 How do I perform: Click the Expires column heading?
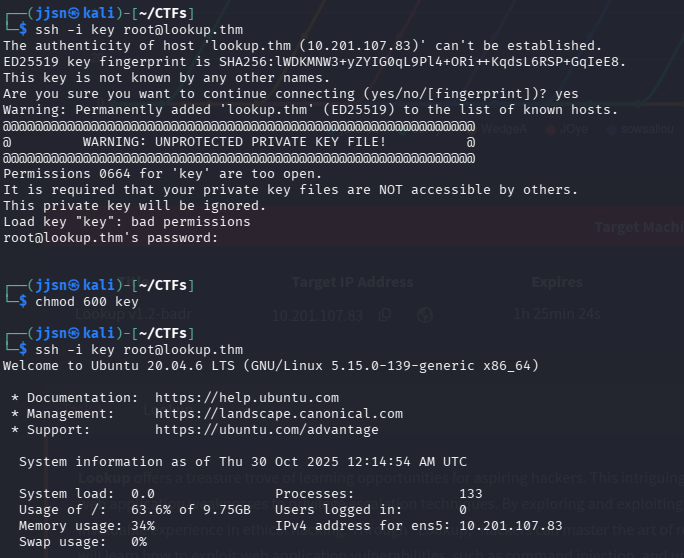pyautogui.click(x=556, y=283)
